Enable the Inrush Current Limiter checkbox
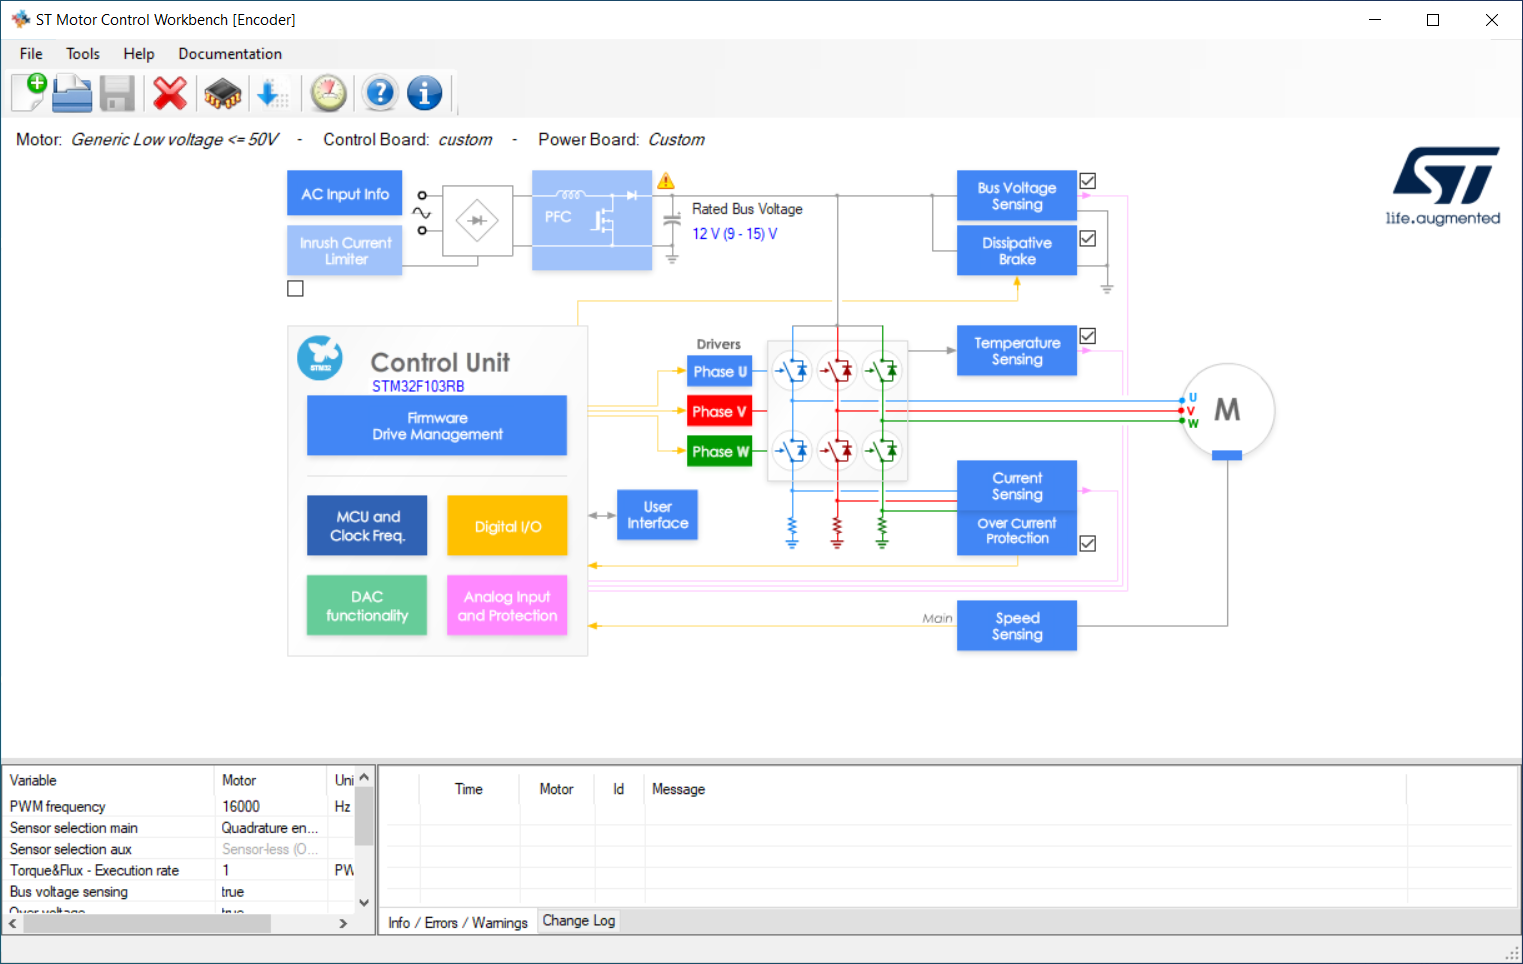 click(x=295, y=289)
